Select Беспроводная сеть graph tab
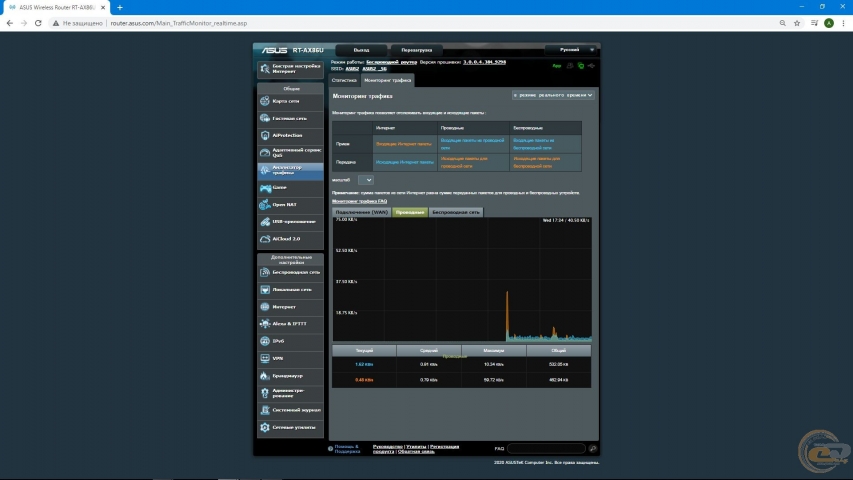The width and height of the screenshot is (853, 480). coord(456,212)
